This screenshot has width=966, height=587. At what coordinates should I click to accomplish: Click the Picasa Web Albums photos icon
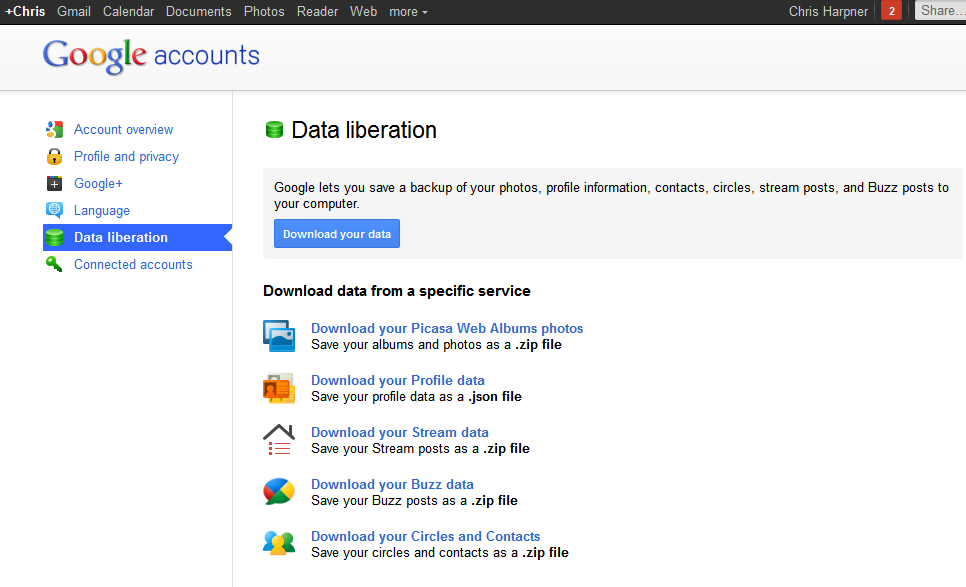tap(279, 336)
